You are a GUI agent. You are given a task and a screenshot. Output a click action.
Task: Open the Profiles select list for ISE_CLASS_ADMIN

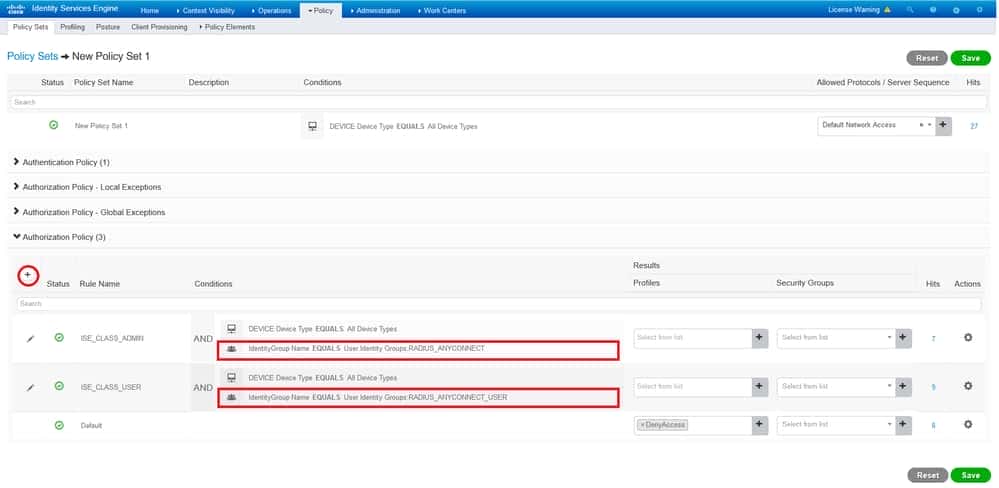point(693,338)
